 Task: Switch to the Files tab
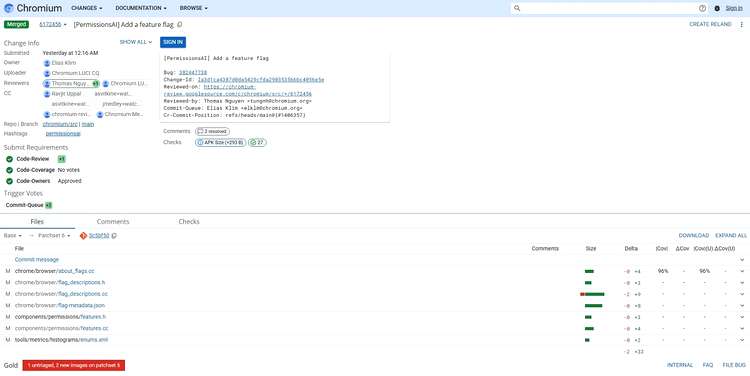click(37, 221)
